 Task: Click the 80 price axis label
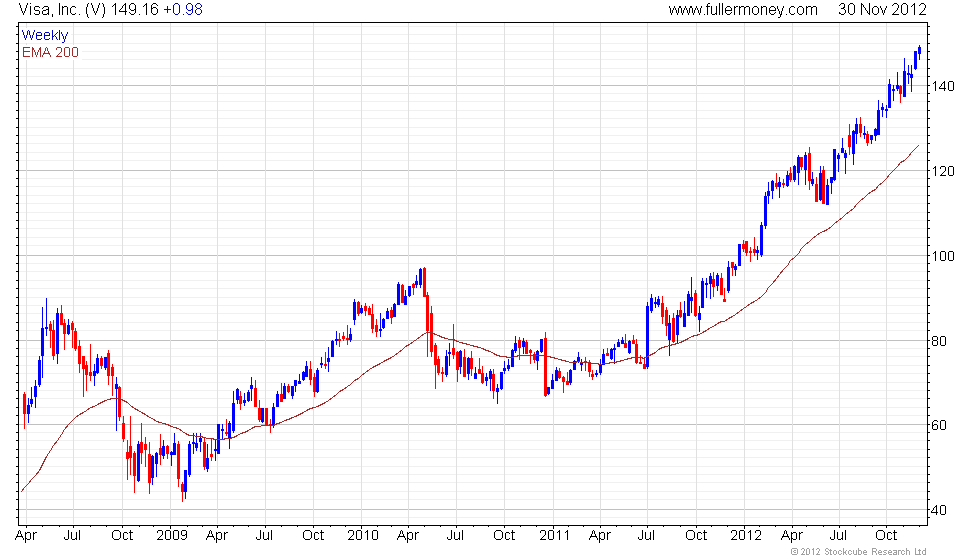tap(939, 341)
